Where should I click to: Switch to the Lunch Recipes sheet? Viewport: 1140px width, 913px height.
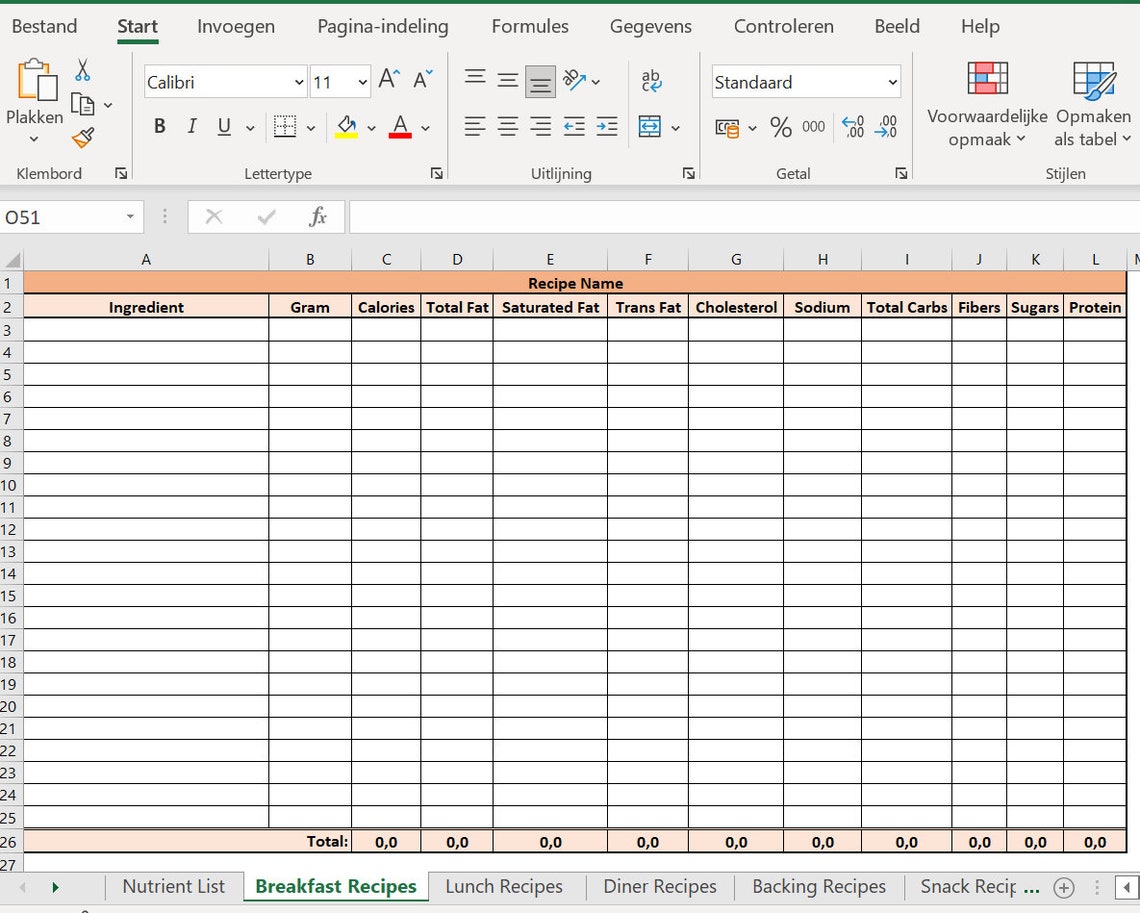tap(504, 886)
